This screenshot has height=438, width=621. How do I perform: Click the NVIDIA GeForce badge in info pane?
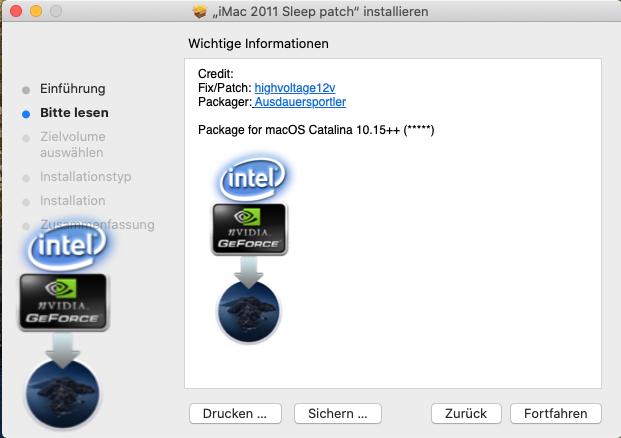click(x=250, y=229)
